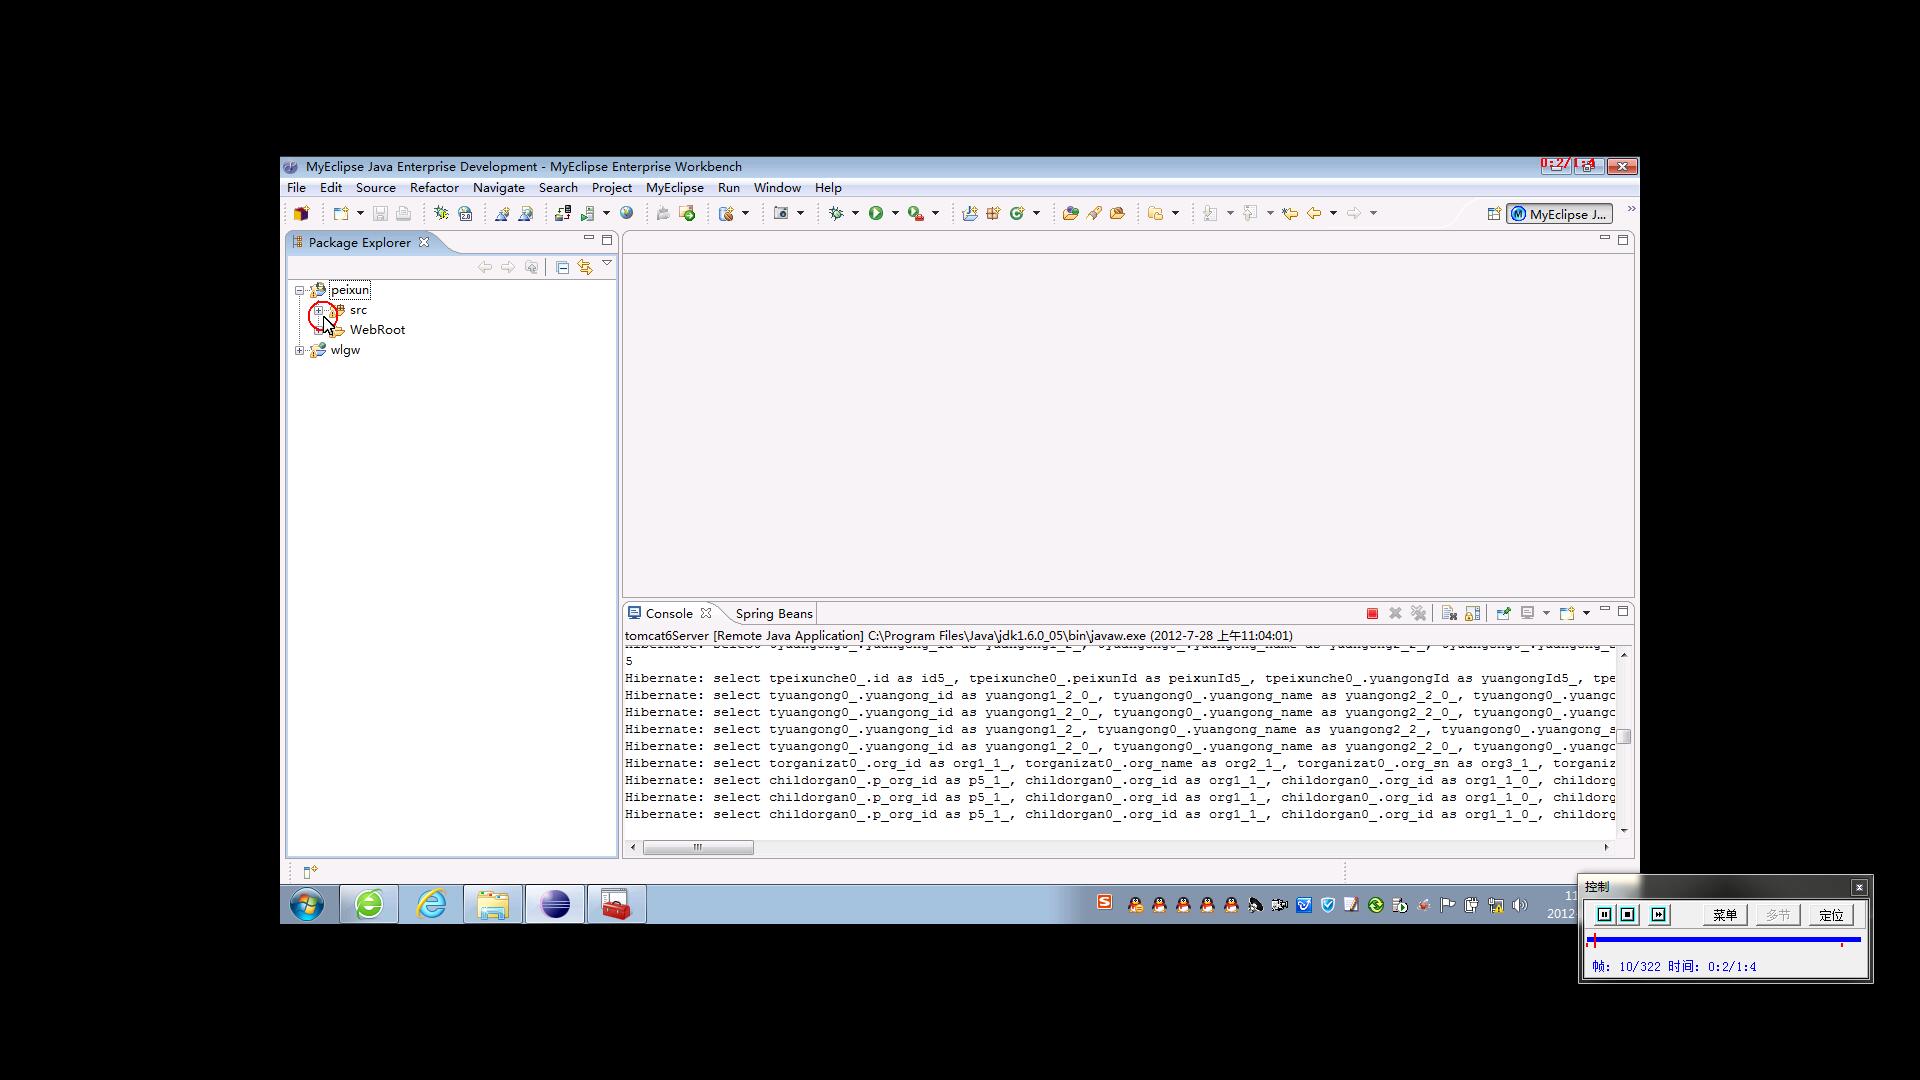Click the Search flashlight icon

(1094, 213)
